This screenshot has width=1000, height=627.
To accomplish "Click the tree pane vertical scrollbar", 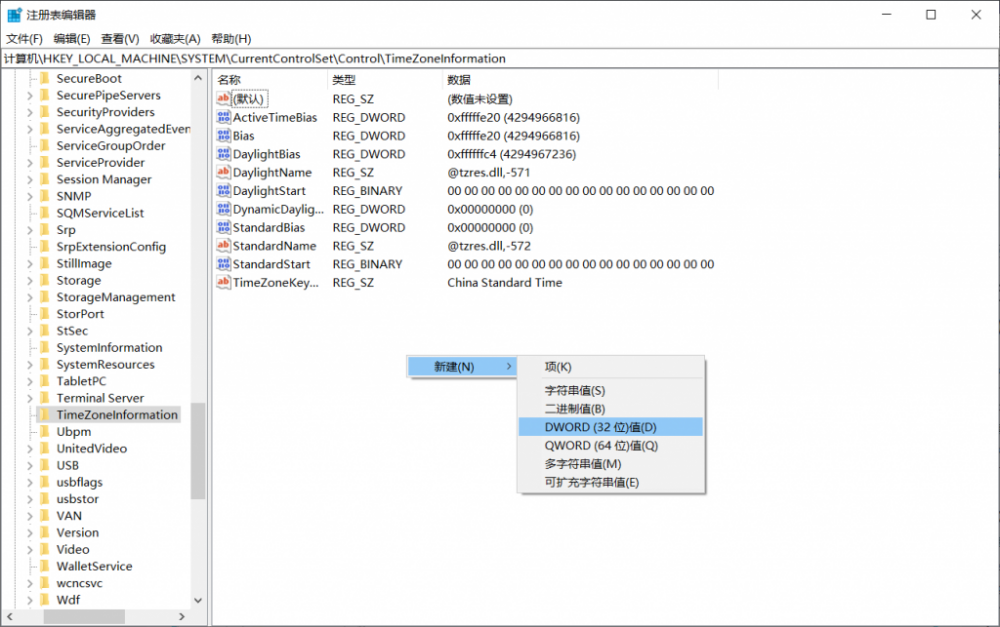I will pos(198,450).
